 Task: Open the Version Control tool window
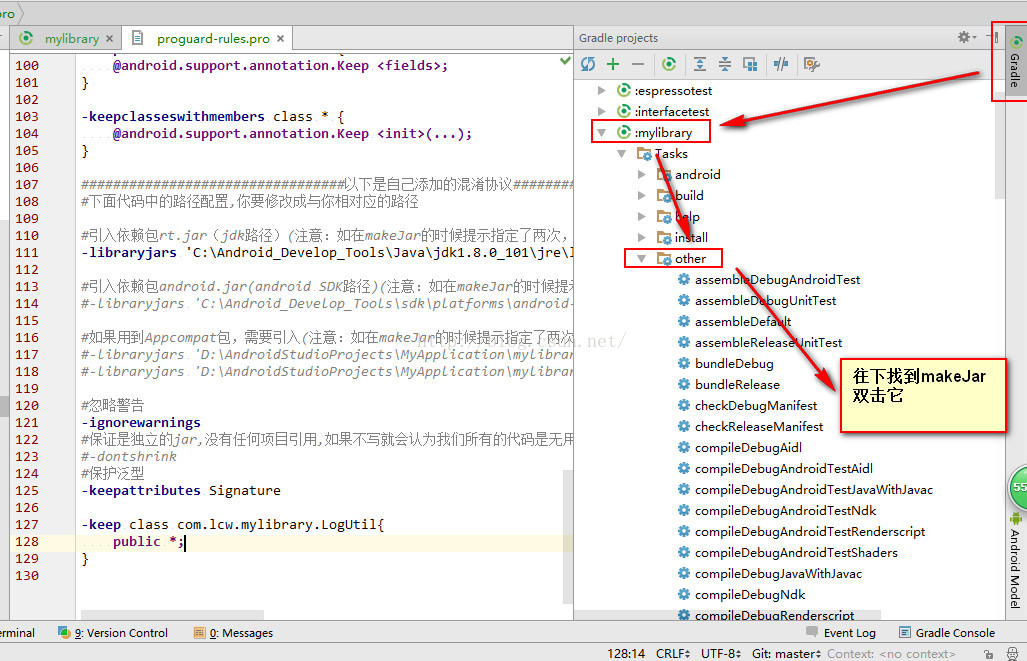tap(113, 632)
